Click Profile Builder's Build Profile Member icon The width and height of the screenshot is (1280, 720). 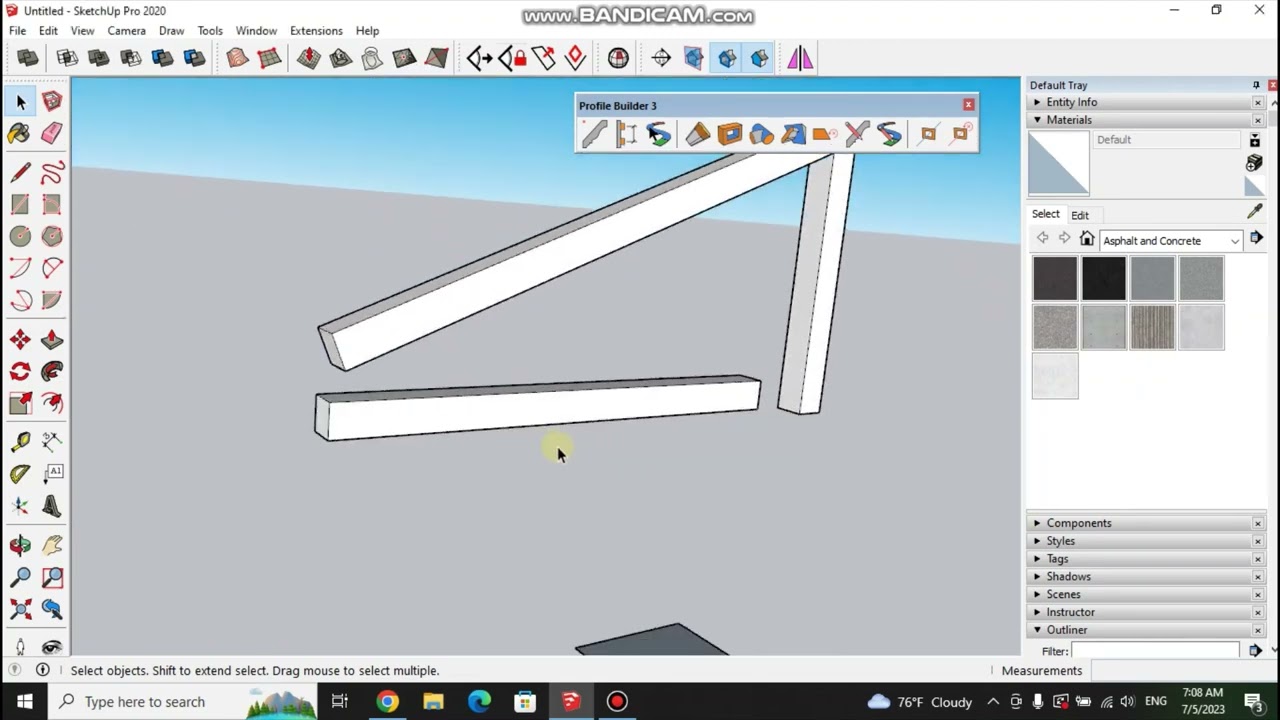pos(594,134)
